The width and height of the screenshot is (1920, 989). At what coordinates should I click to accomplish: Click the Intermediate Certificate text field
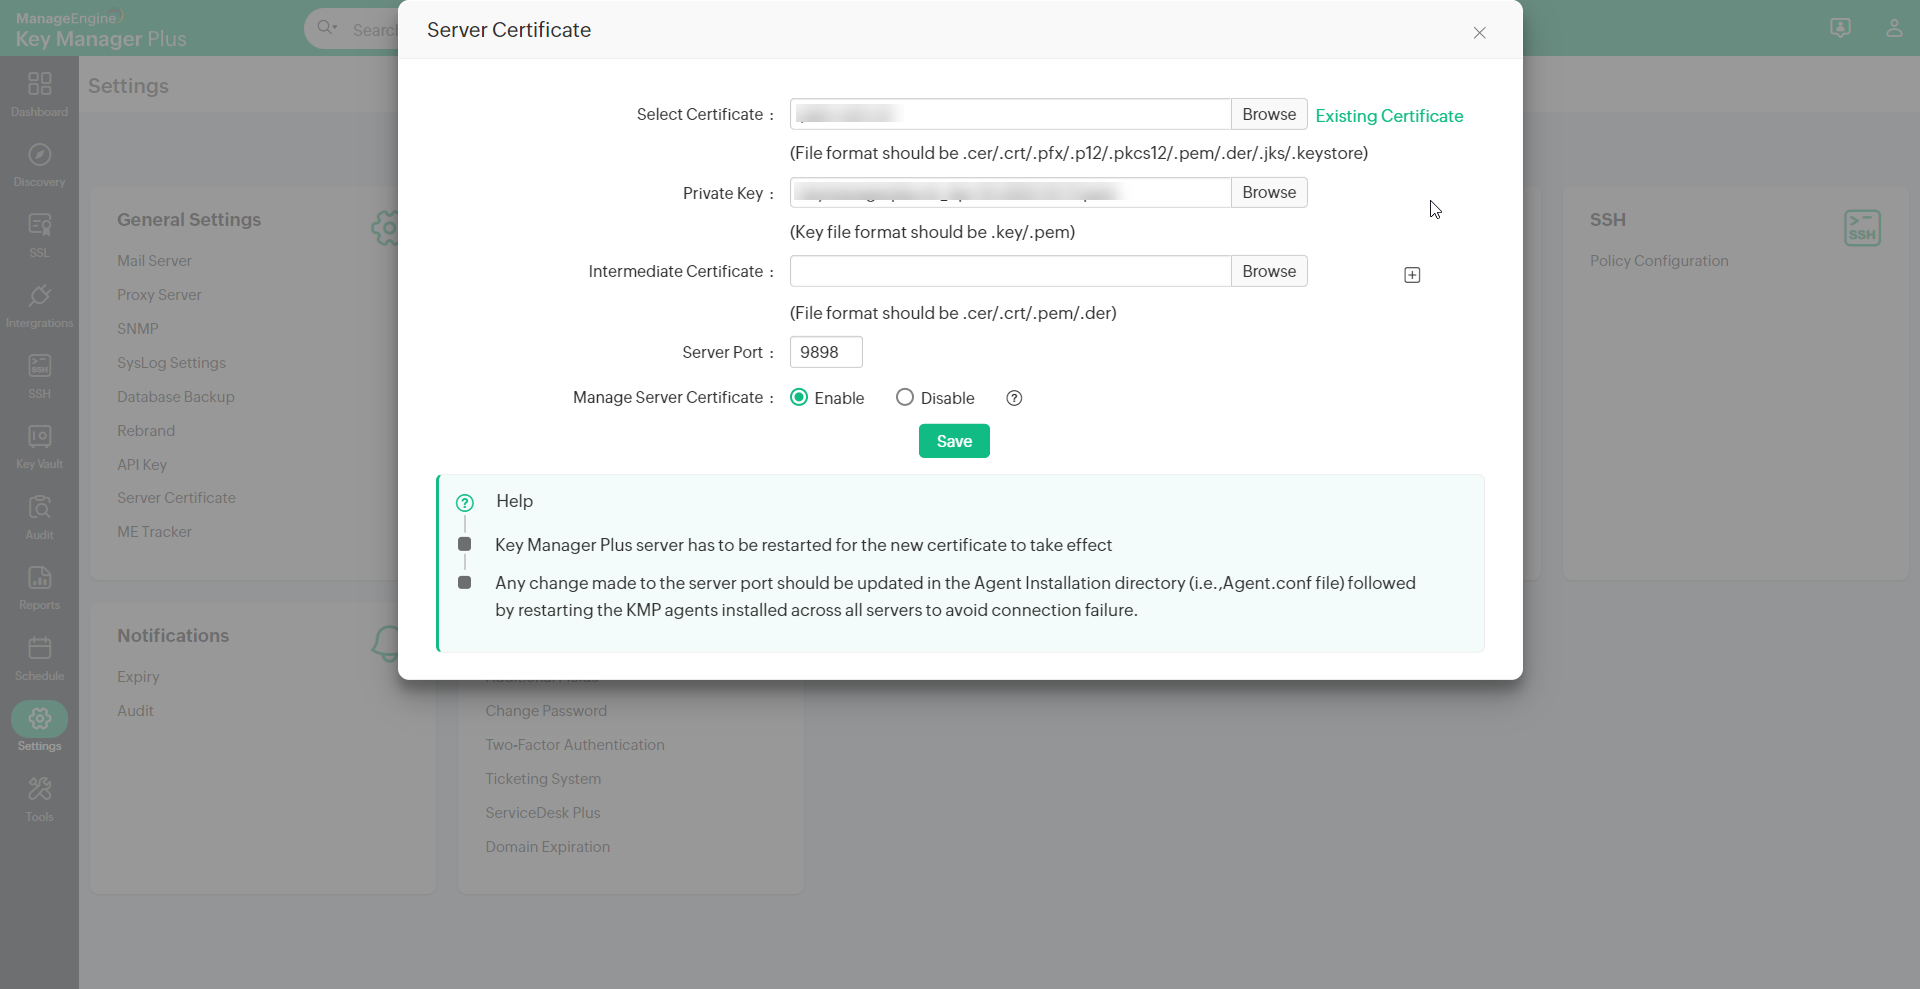[1010, 271]
